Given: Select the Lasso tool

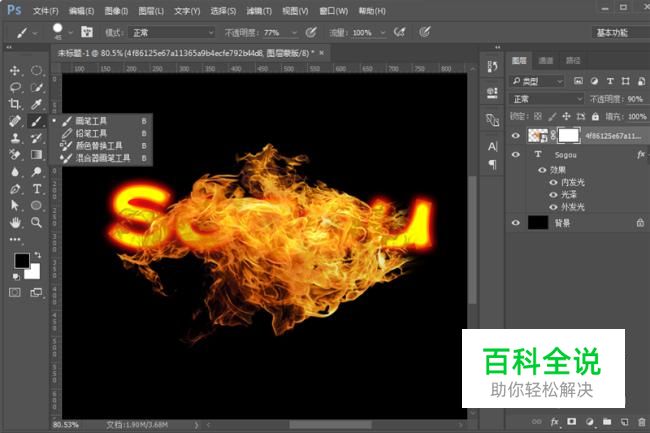Looking at the screenshot, I should pyautogui.click(x=15, y=87).
